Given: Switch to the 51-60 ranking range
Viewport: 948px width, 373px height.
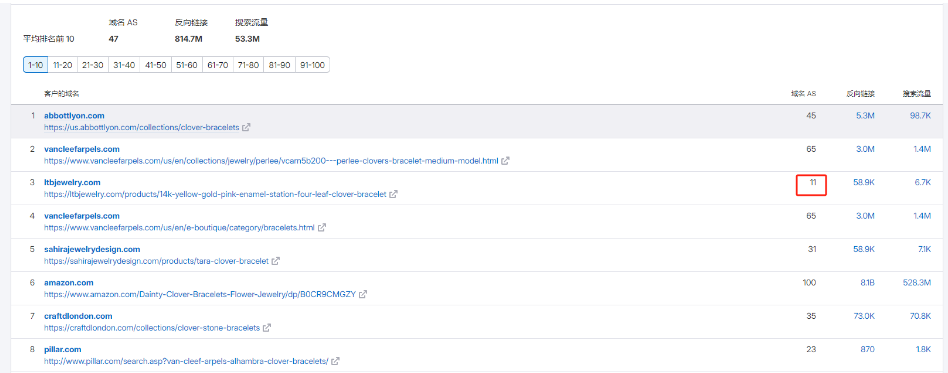Looking at the screenshot, I should point(187,65).
